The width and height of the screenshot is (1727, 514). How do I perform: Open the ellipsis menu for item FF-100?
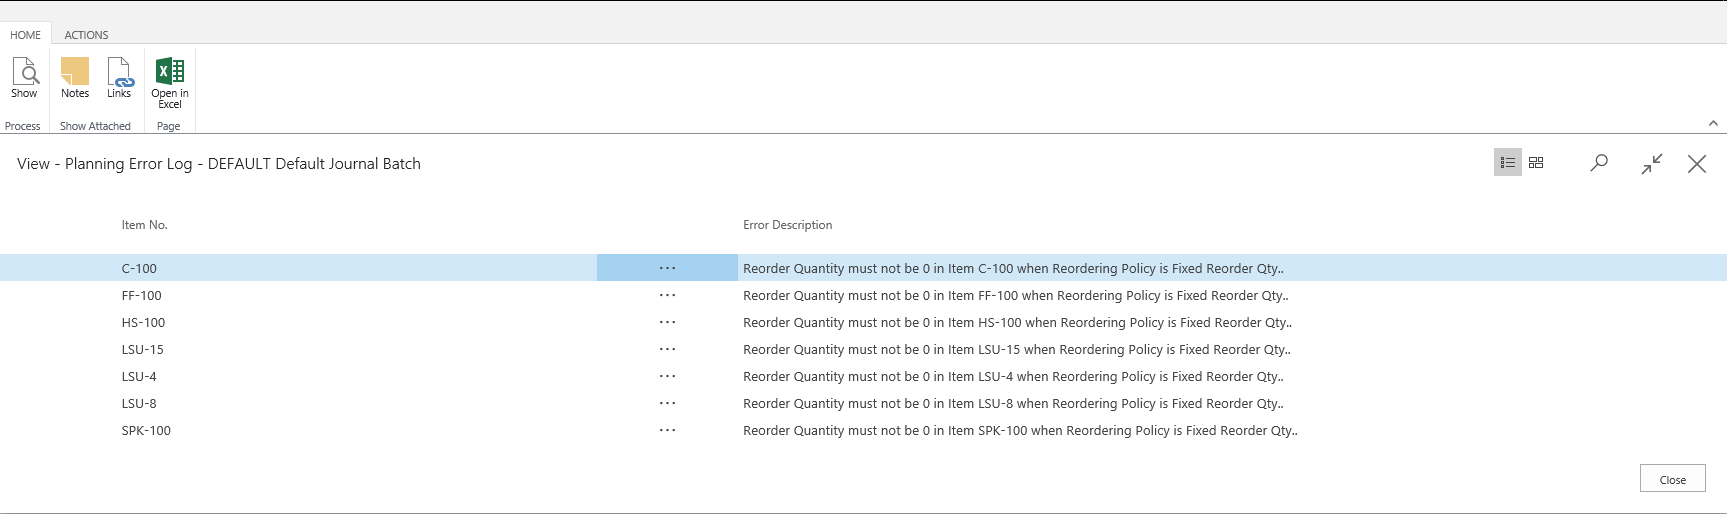[667, 295]
